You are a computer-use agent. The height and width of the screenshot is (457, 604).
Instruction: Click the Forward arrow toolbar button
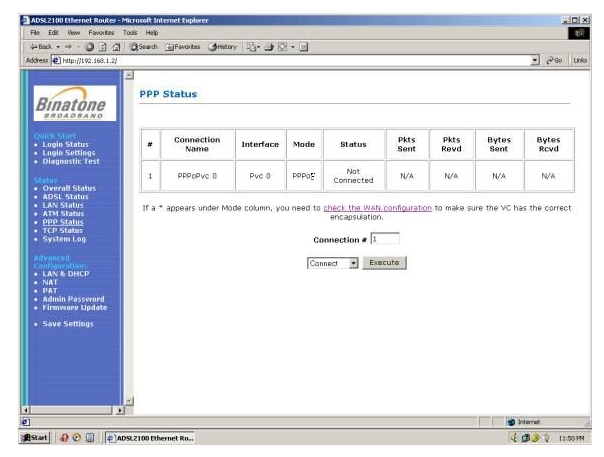(69, 47)
